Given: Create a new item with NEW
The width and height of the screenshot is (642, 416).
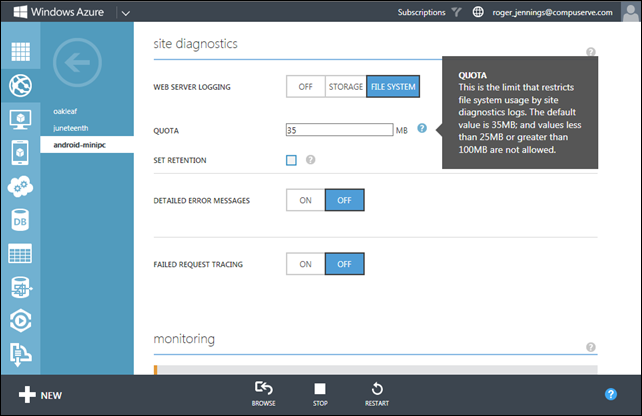Looking at the screenshot, I should [40, 395].
